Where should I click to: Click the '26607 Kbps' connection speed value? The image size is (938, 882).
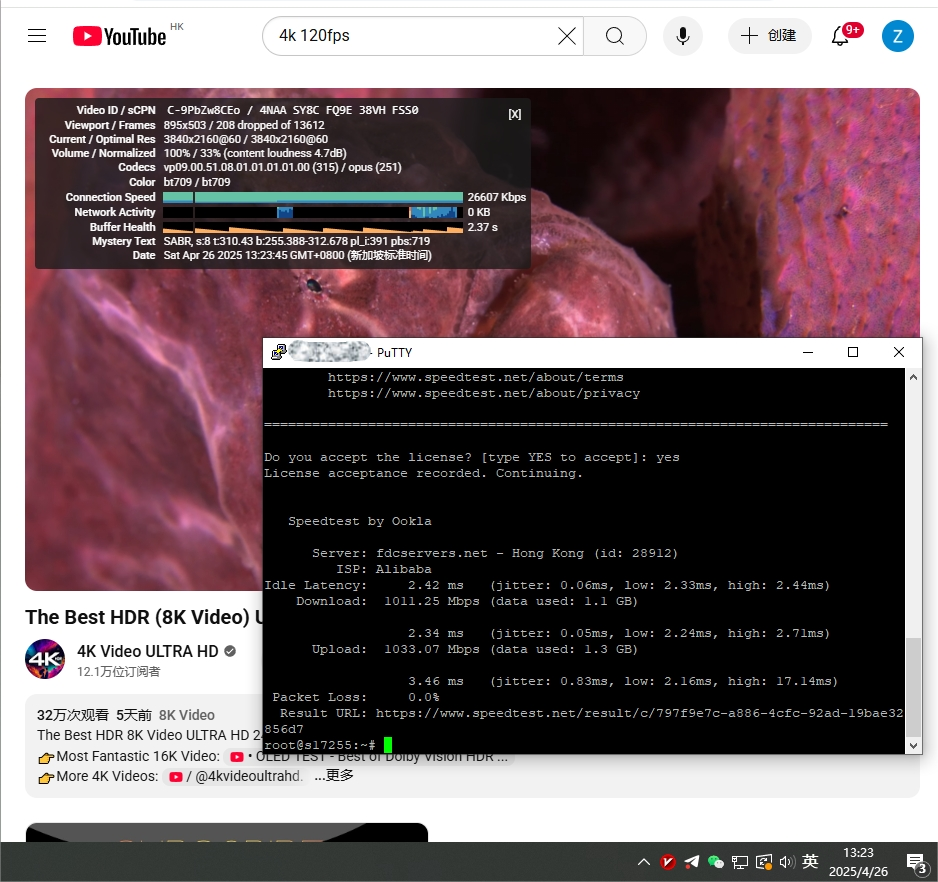coord(497,197)
